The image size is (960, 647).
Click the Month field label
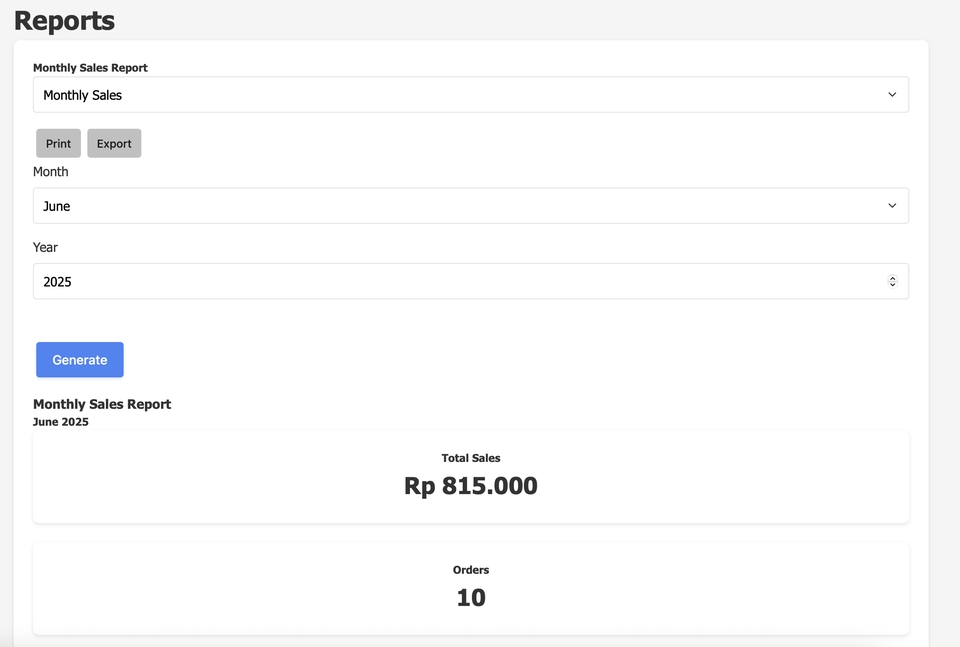[51, 172]
